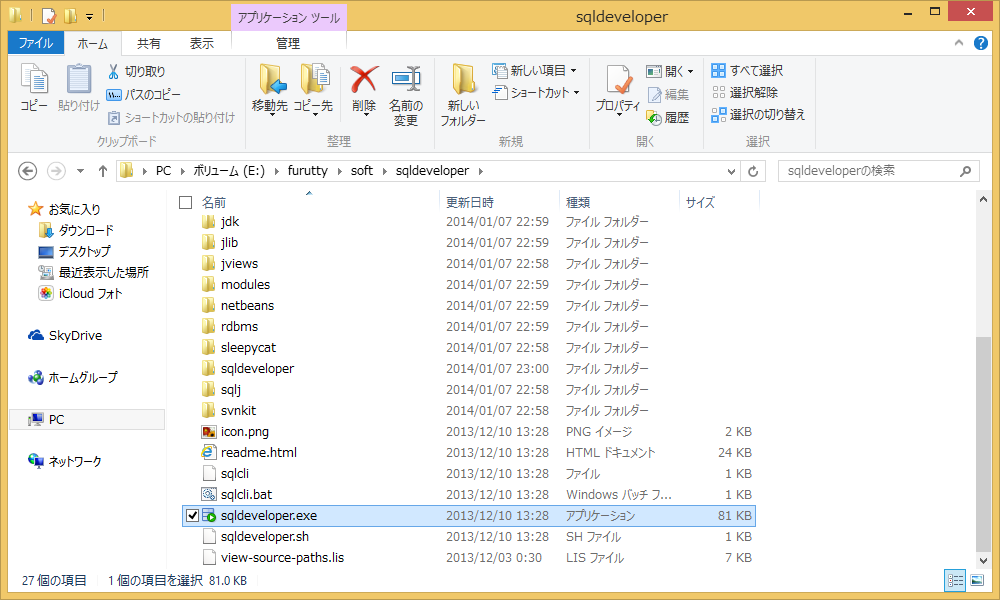Click the icon.png image file icon
Screen dimensions: 1000x600
209,432
